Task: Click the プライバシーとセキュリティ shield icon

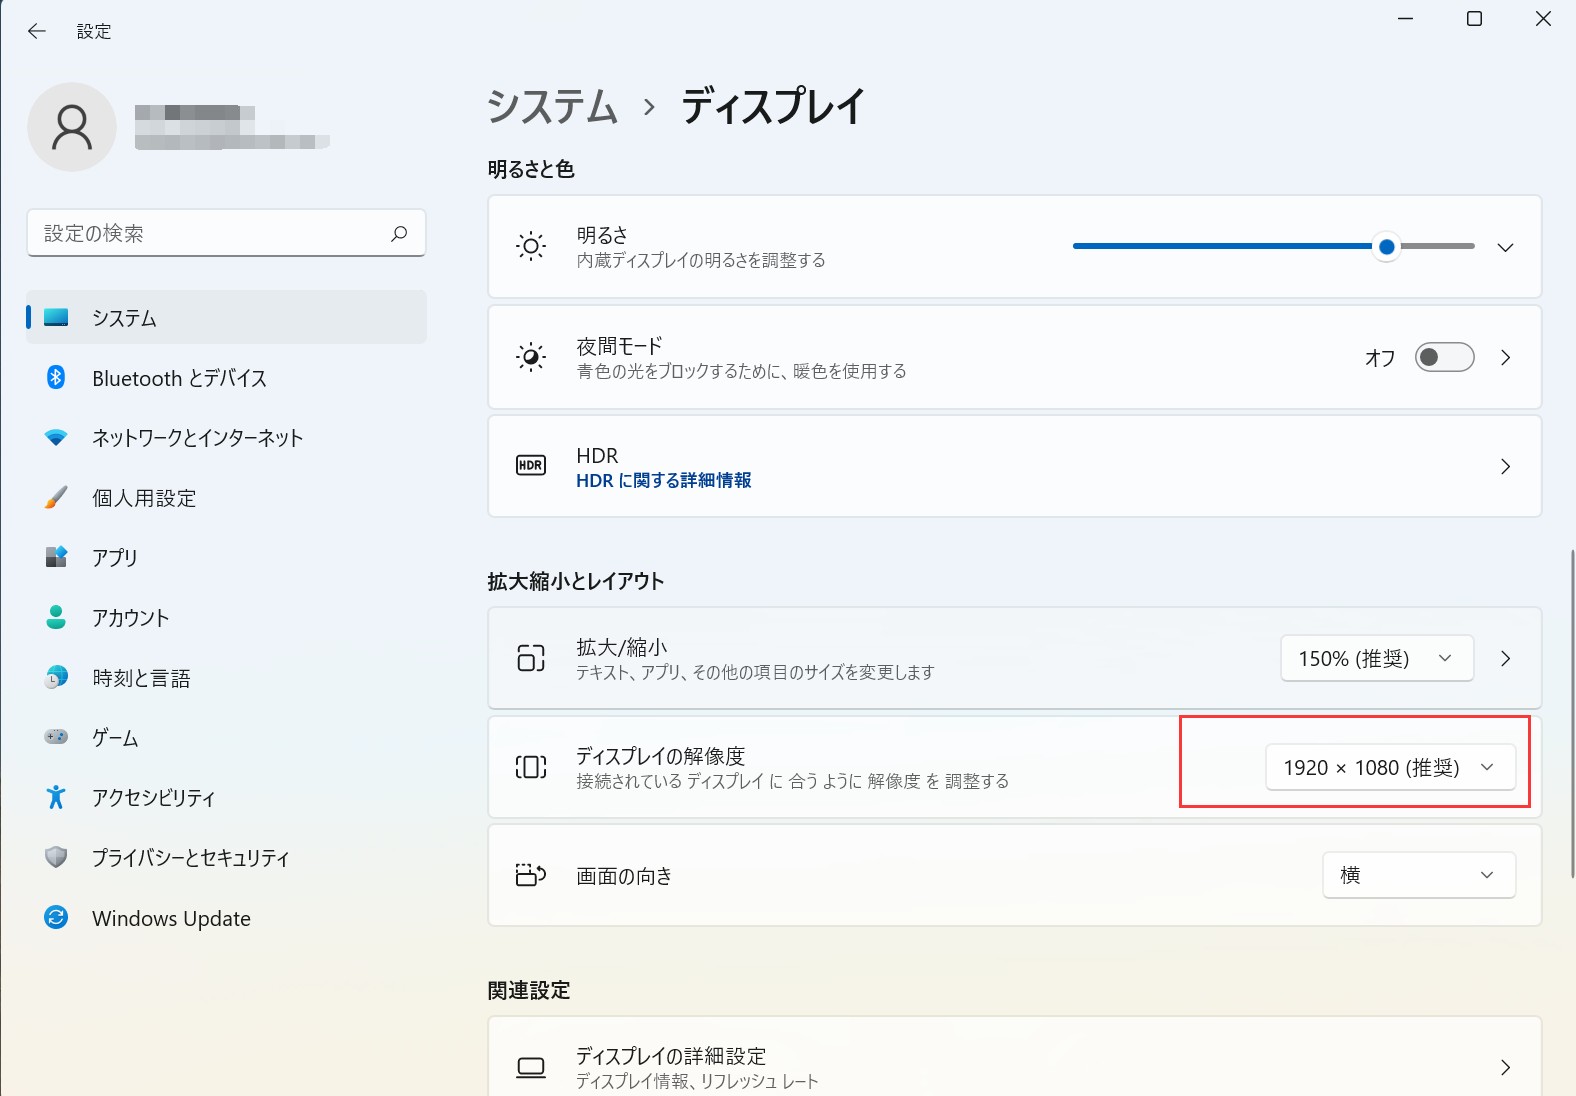Action: pos(56,857)
